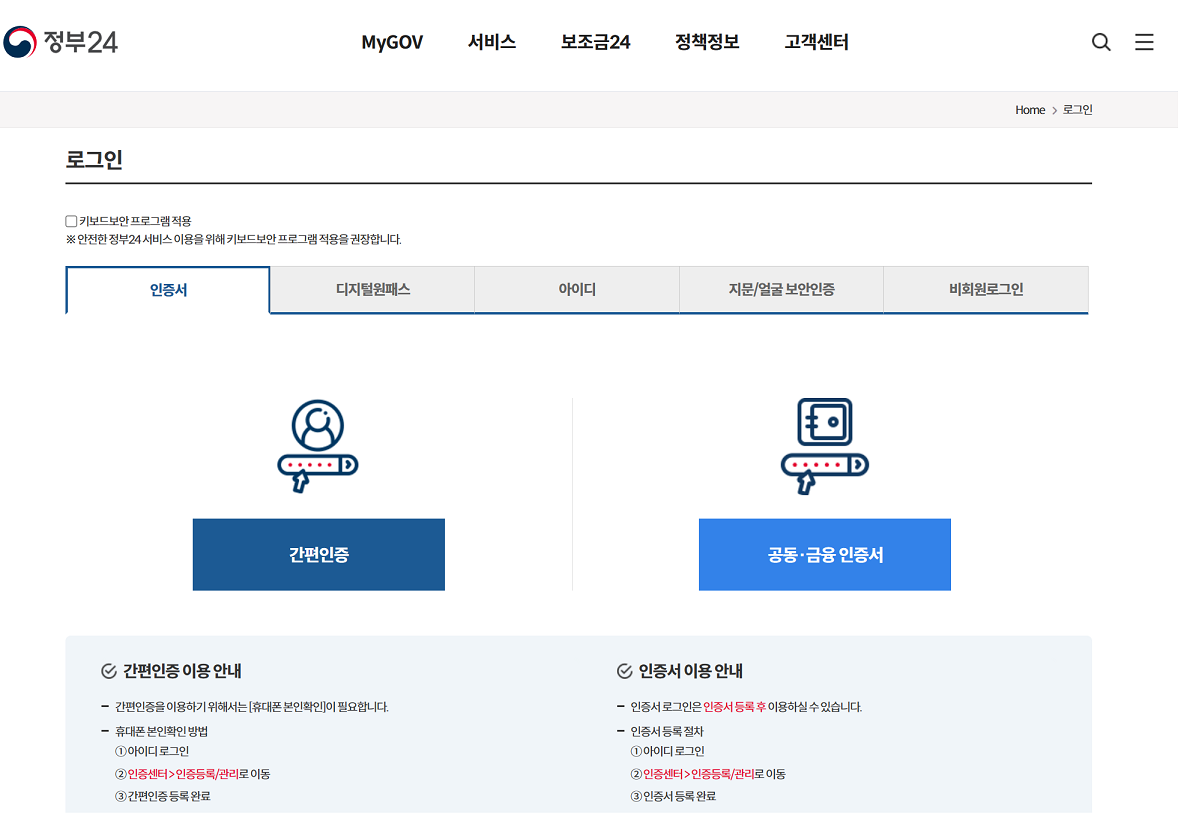
Task: Open the Home breadcrumb link
Action: coord(1030,110)
